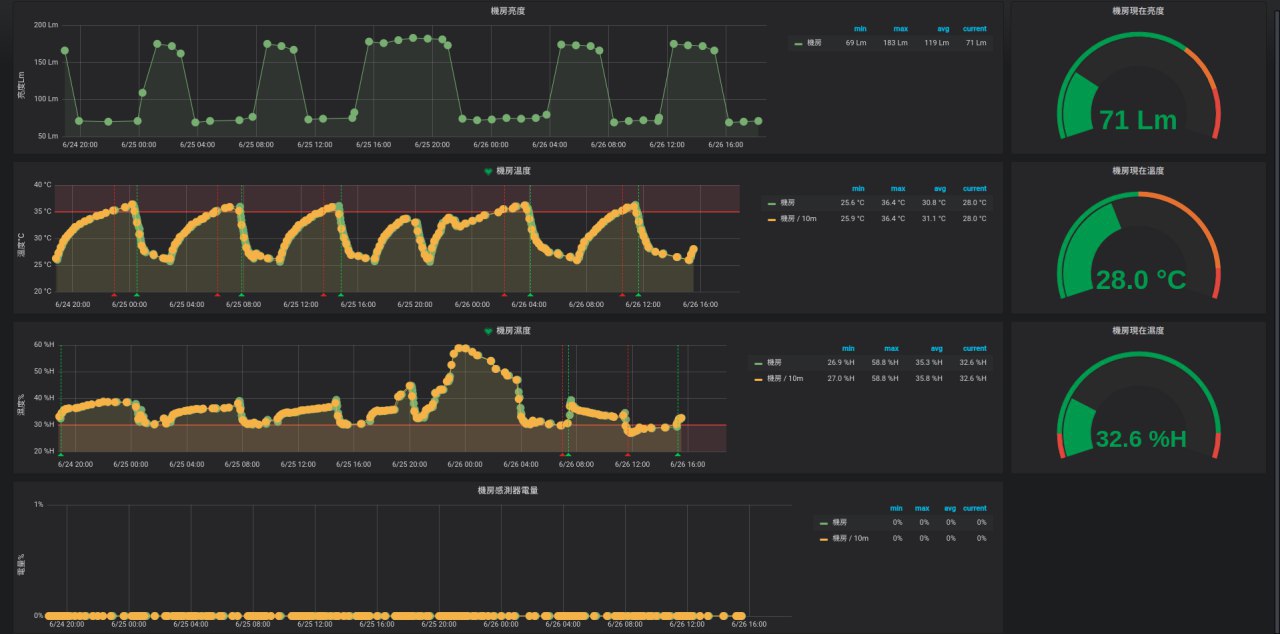1280x634 pixels.
Task: Sort the 機房亮度 legend by current
Action: (x=975, y=29)
